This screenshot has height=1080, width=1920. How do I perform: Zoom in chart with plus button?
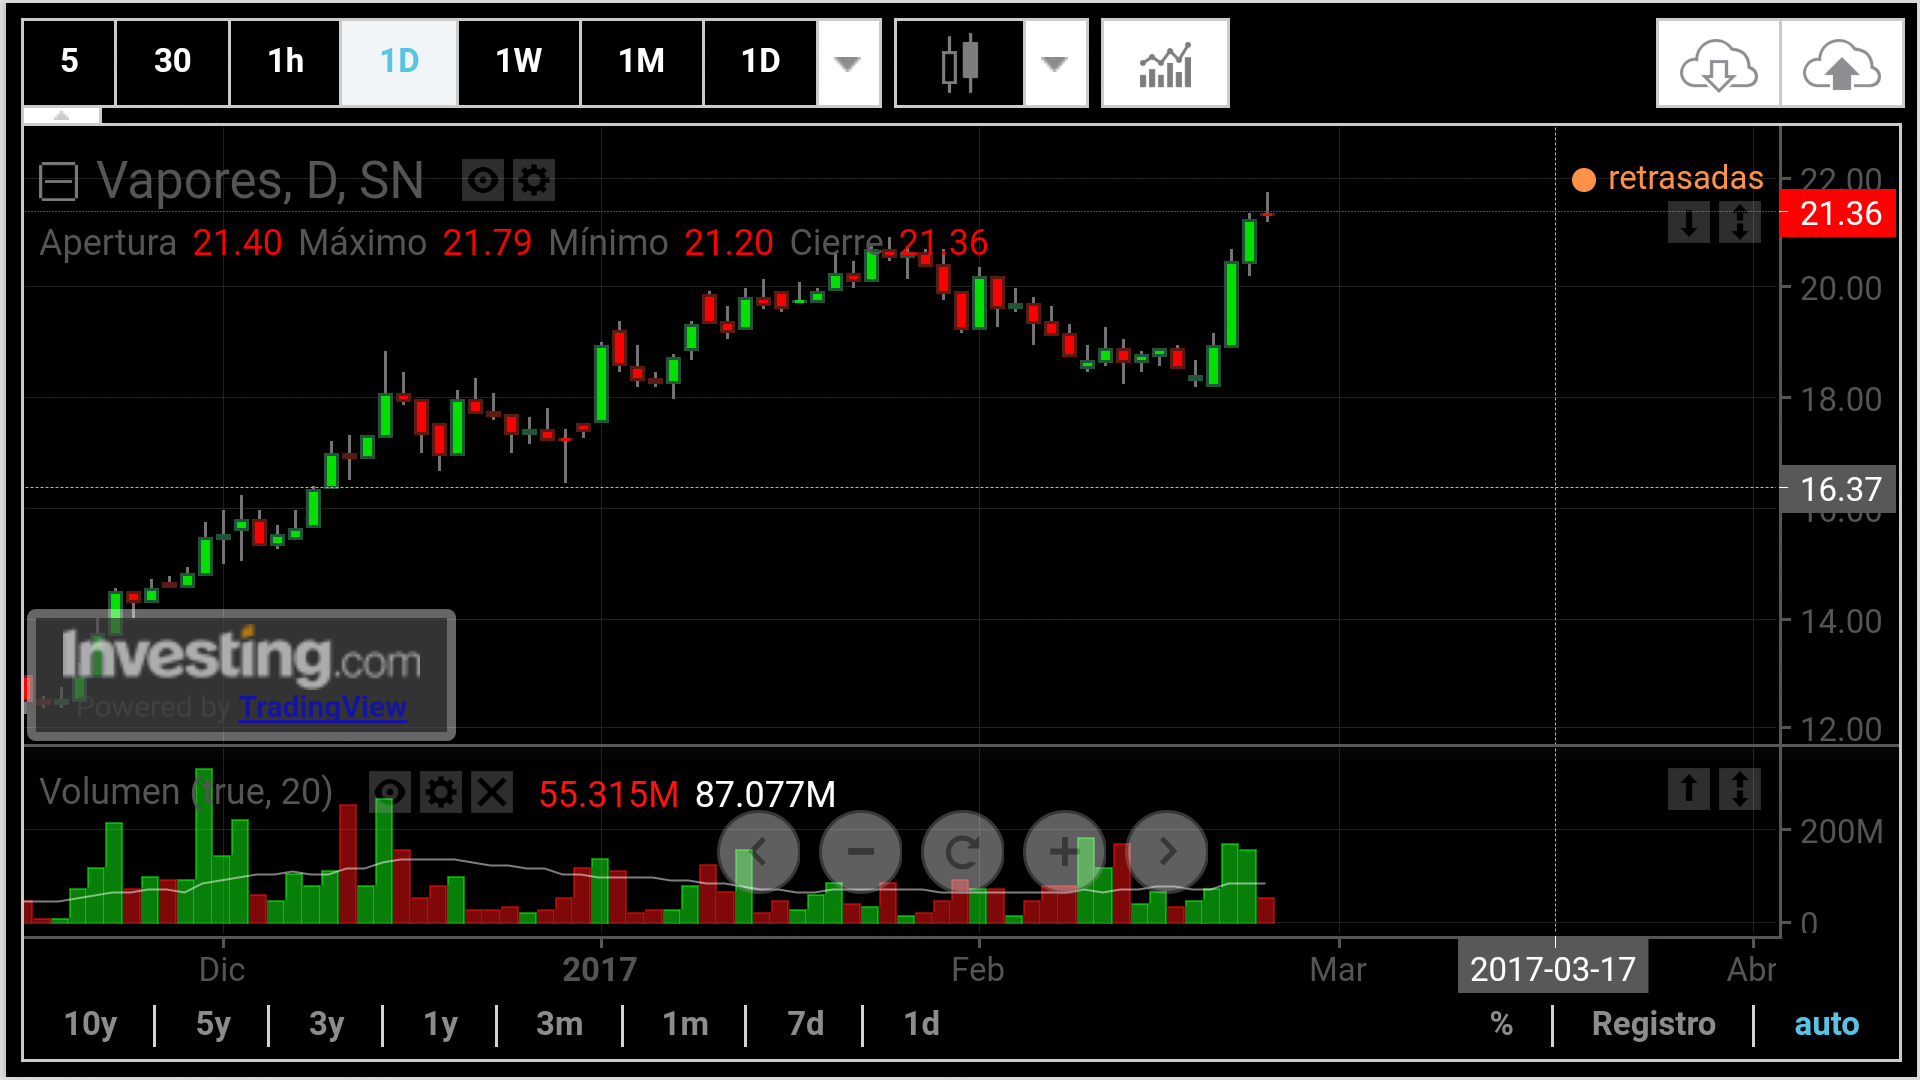tap(1064, 852)
